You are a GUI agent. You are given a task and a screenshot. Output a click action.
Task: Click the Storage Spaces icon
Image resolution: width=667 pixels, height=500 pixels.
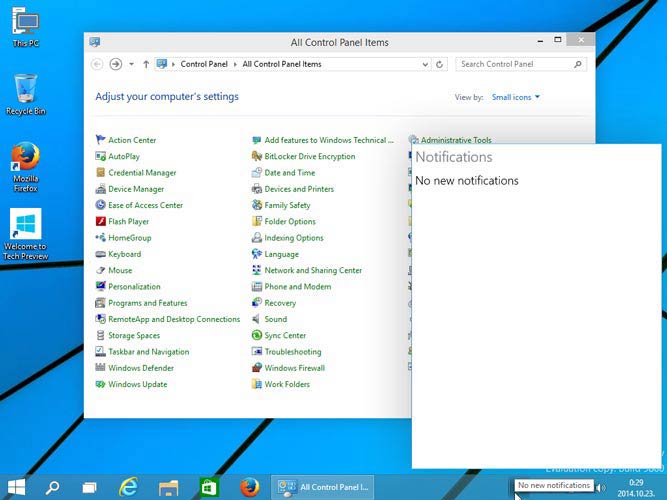(x=100, y=335)
